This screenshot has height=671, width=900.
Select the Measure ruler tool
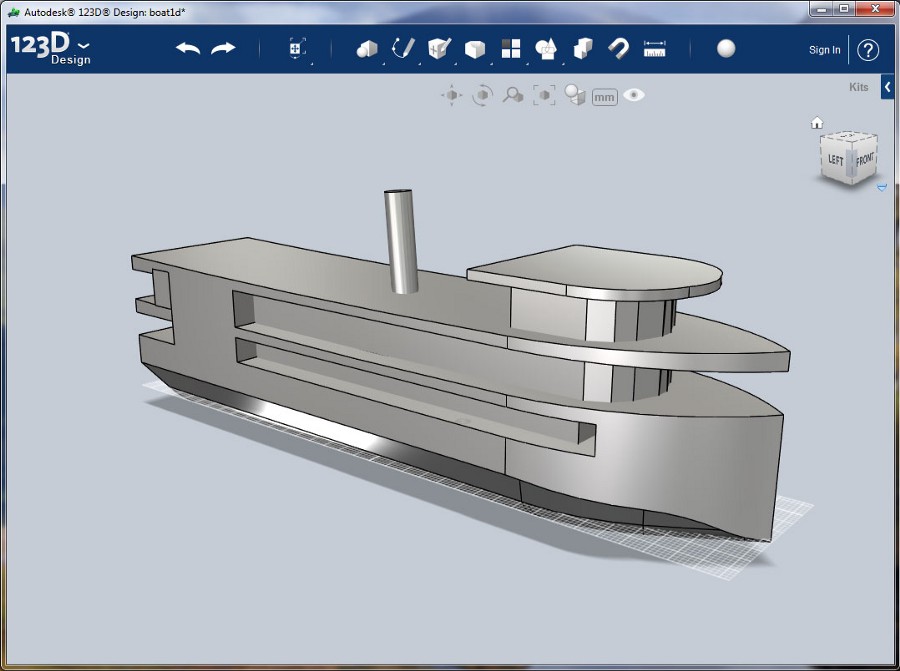[x=655, y=49]
